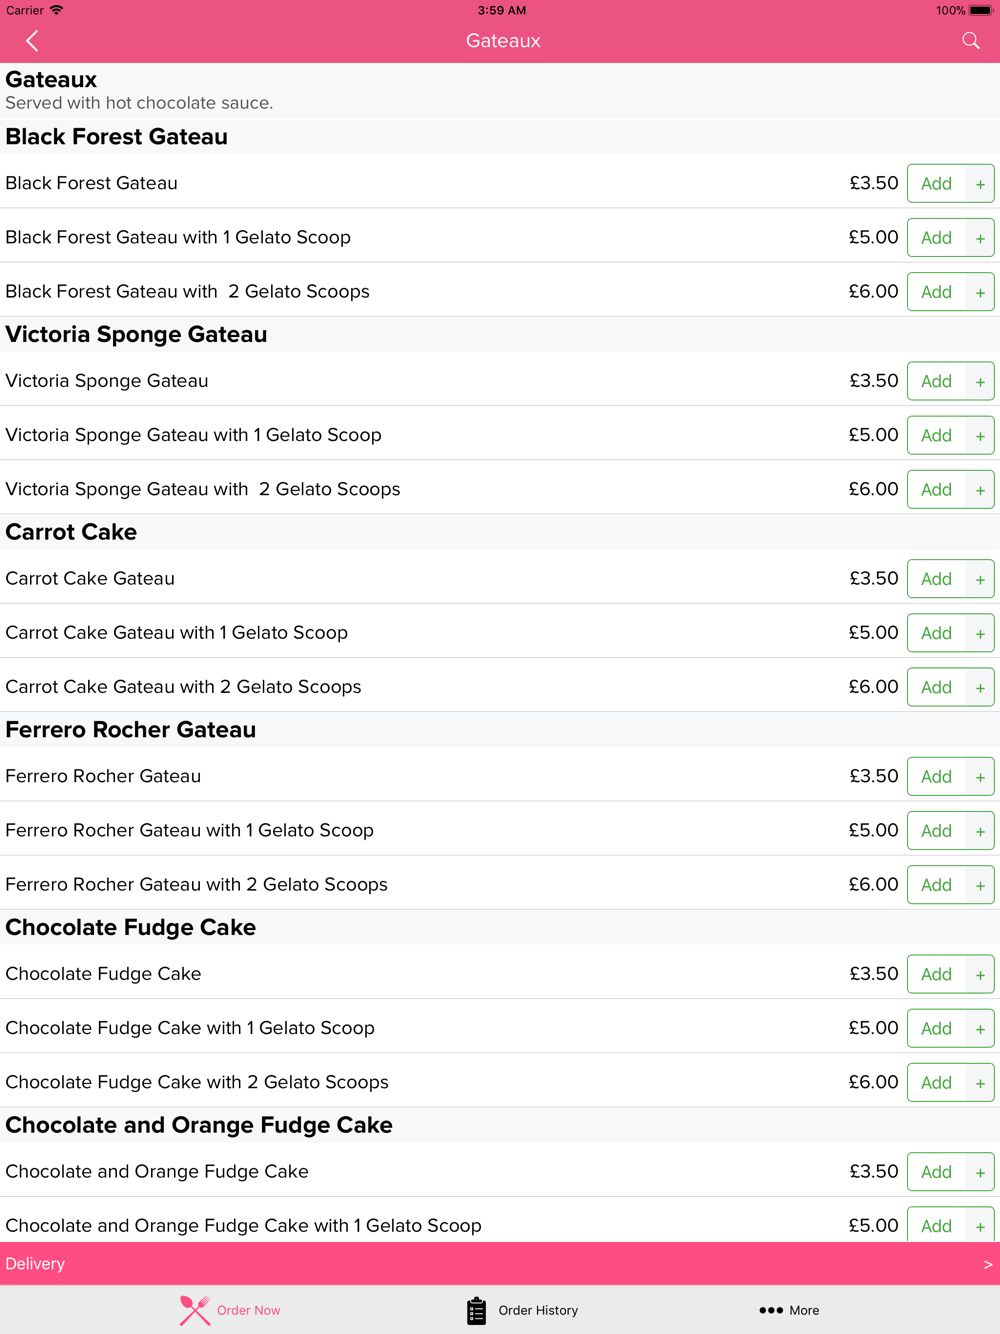Screen dimensions: 1000x1334
Task: Select Victoria Sponge Gateau with 2 Gelato Scoops row
Action: click(500, 489)
